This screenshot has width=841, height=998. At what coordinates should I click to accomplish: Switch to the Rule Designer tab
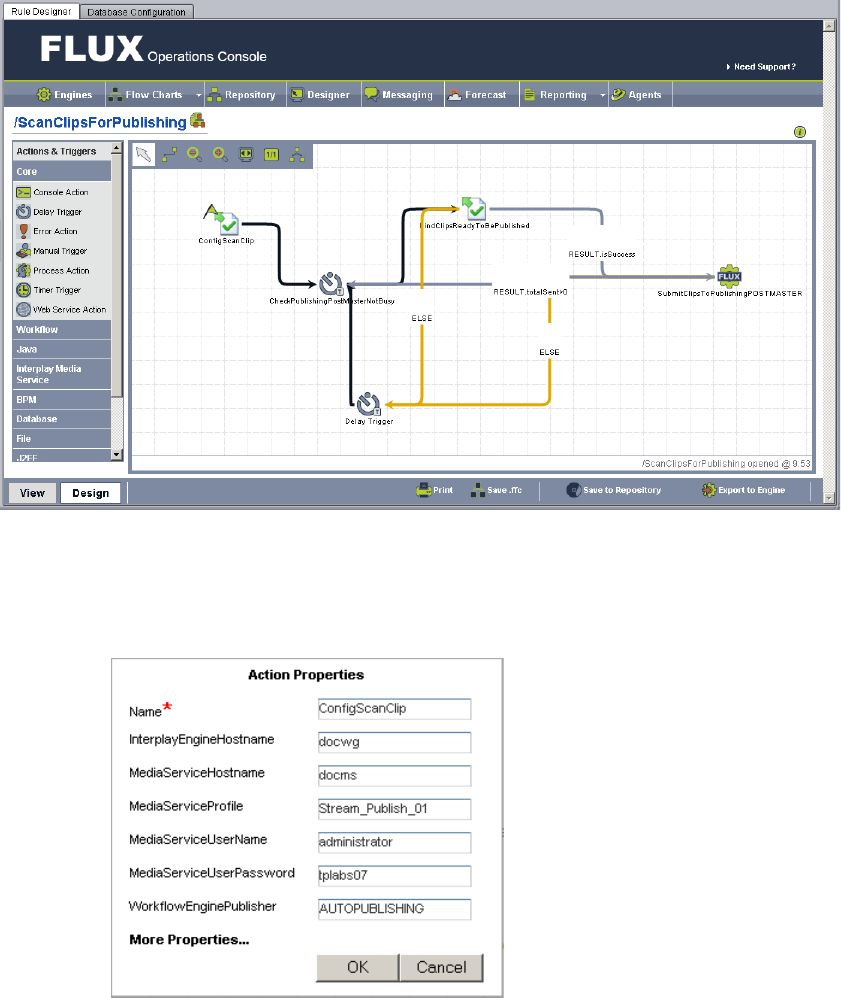tap(41, 11)
